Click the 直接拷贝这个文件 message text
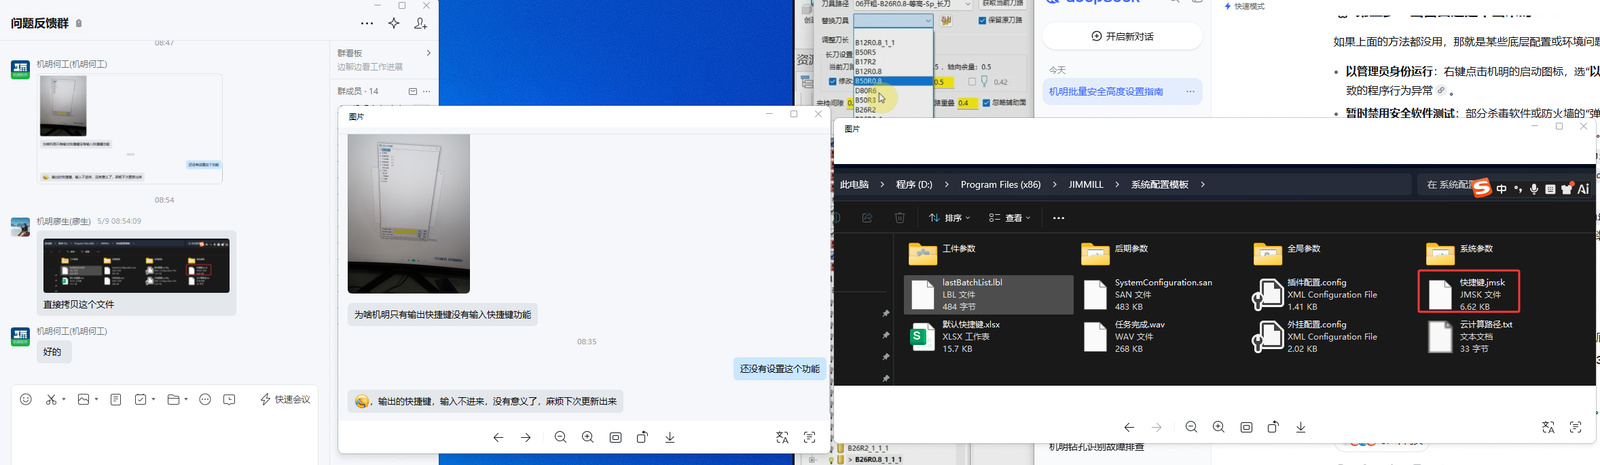The height and width of the screenshot is (465, 1600). pyautogui.click(x=78, y=304)
